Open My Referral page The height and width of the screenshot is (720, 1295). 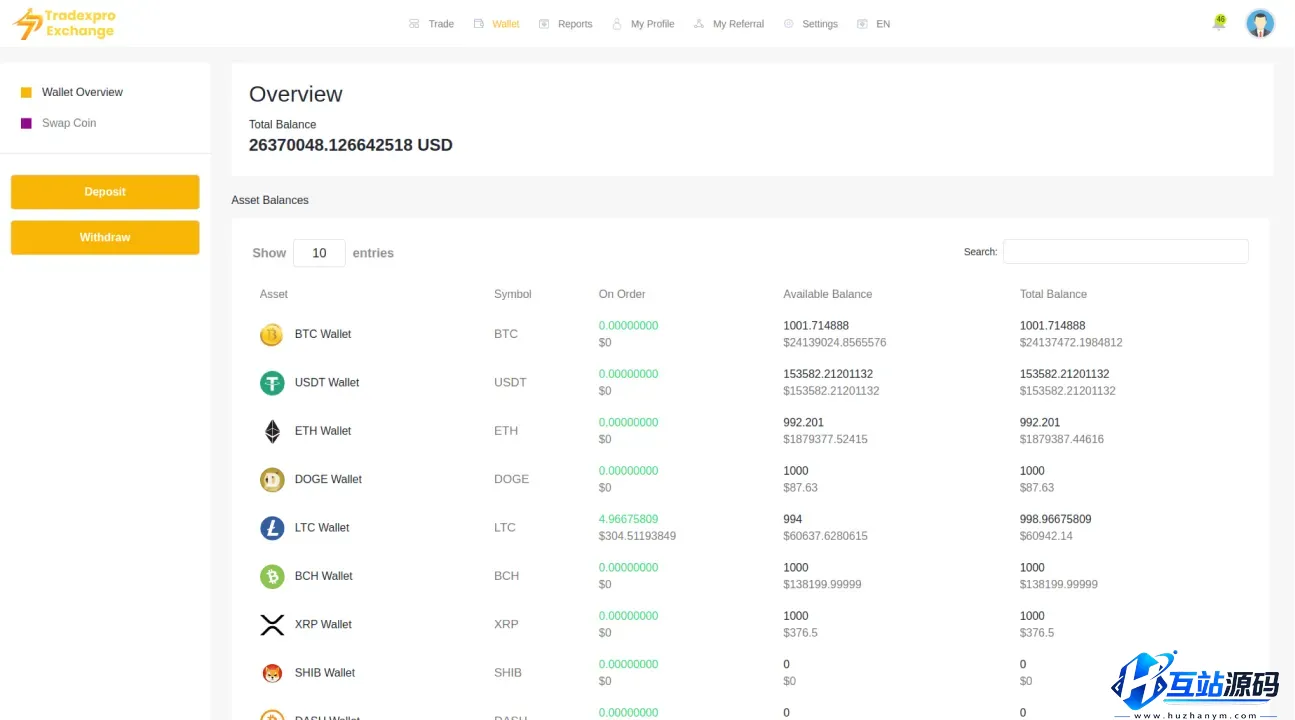(739, 24)
